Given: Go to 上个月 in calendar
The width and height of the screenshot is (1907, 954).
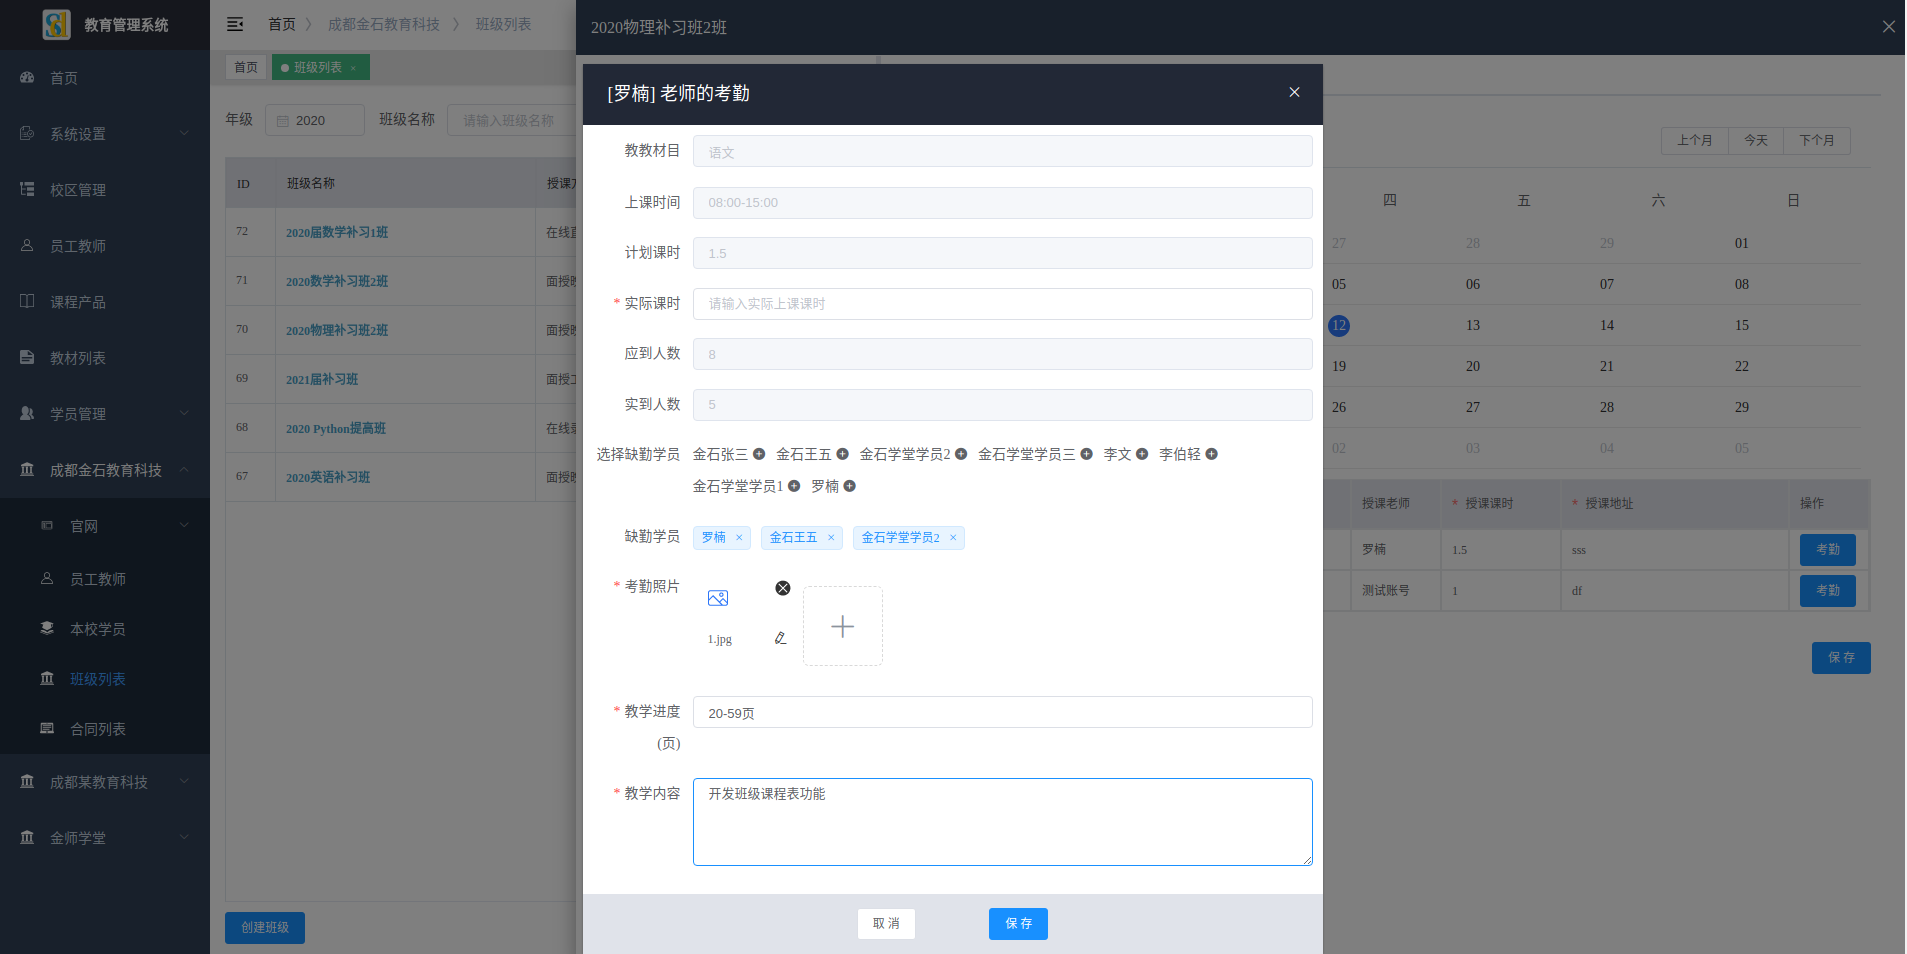Looking at the screenshot, I should pyautogui.click(x=1695, y=141).
